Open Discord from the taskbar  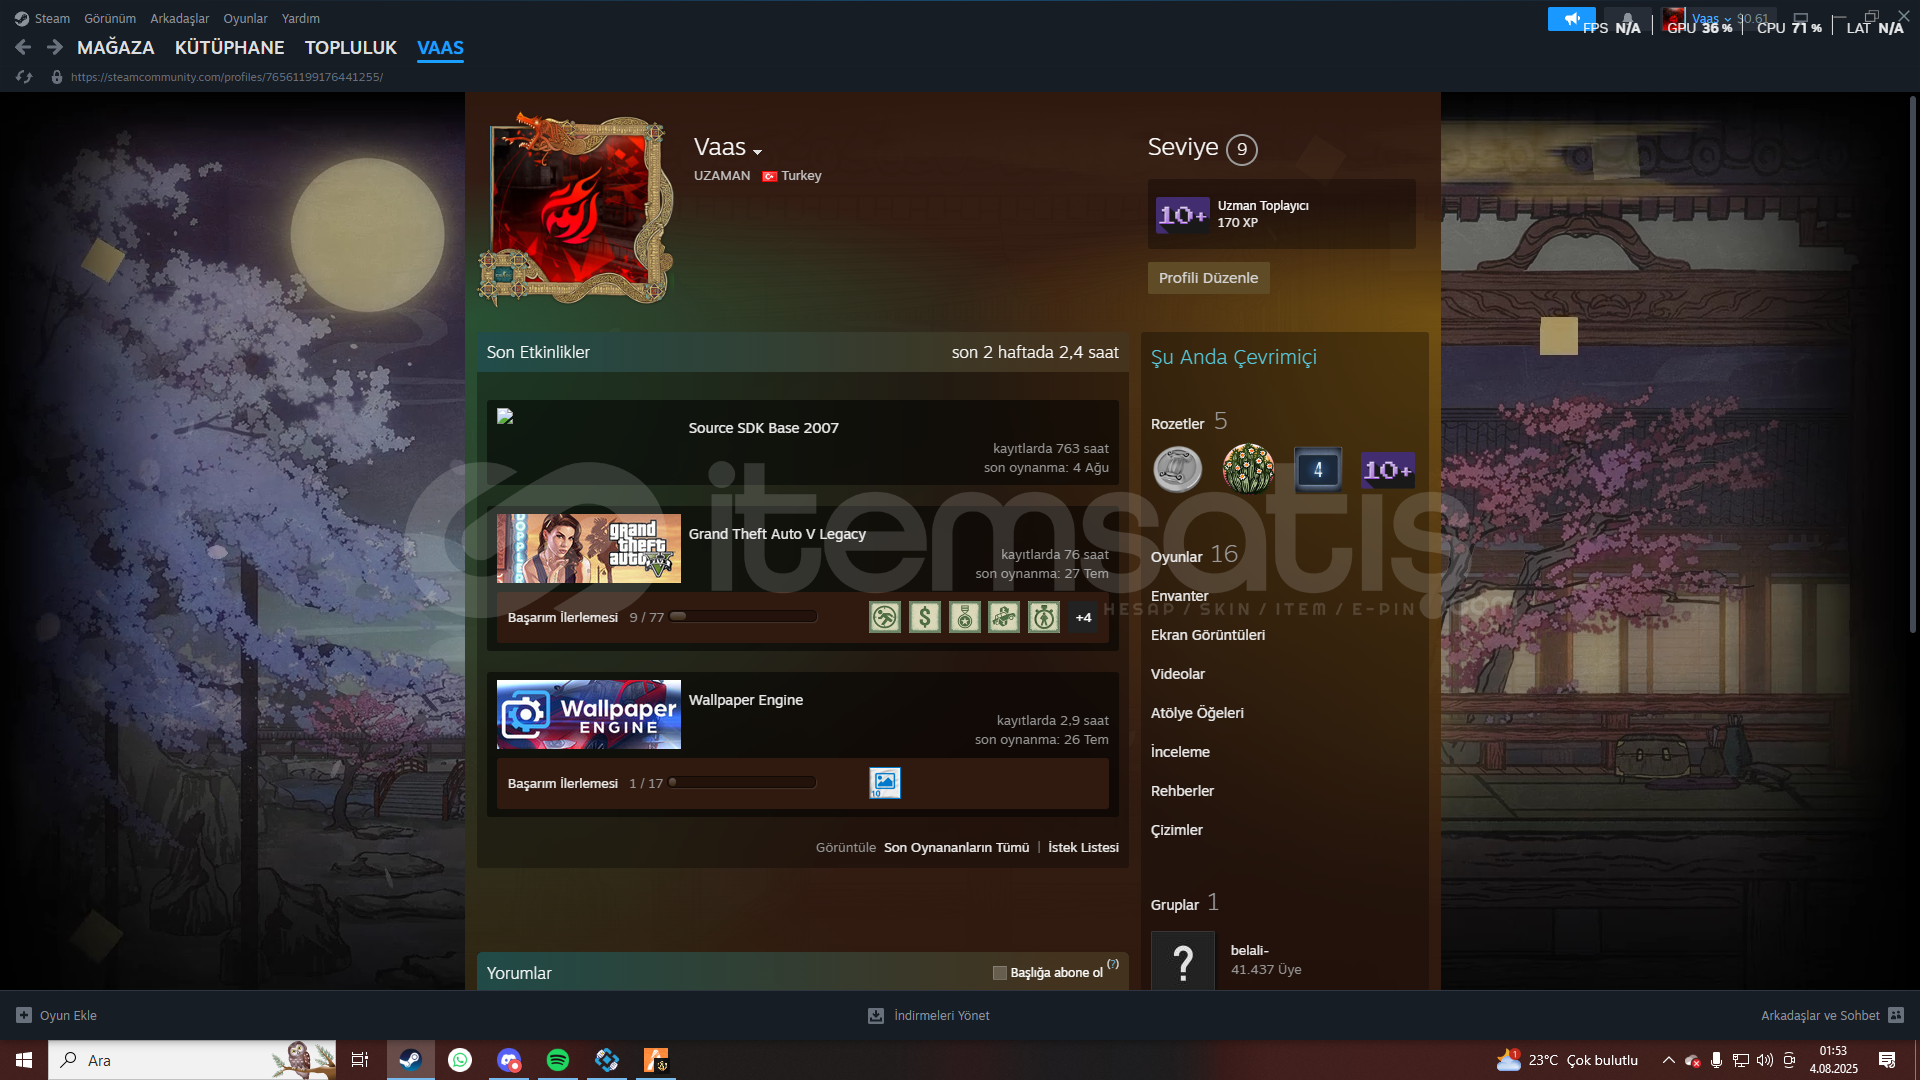point(509,1060)
